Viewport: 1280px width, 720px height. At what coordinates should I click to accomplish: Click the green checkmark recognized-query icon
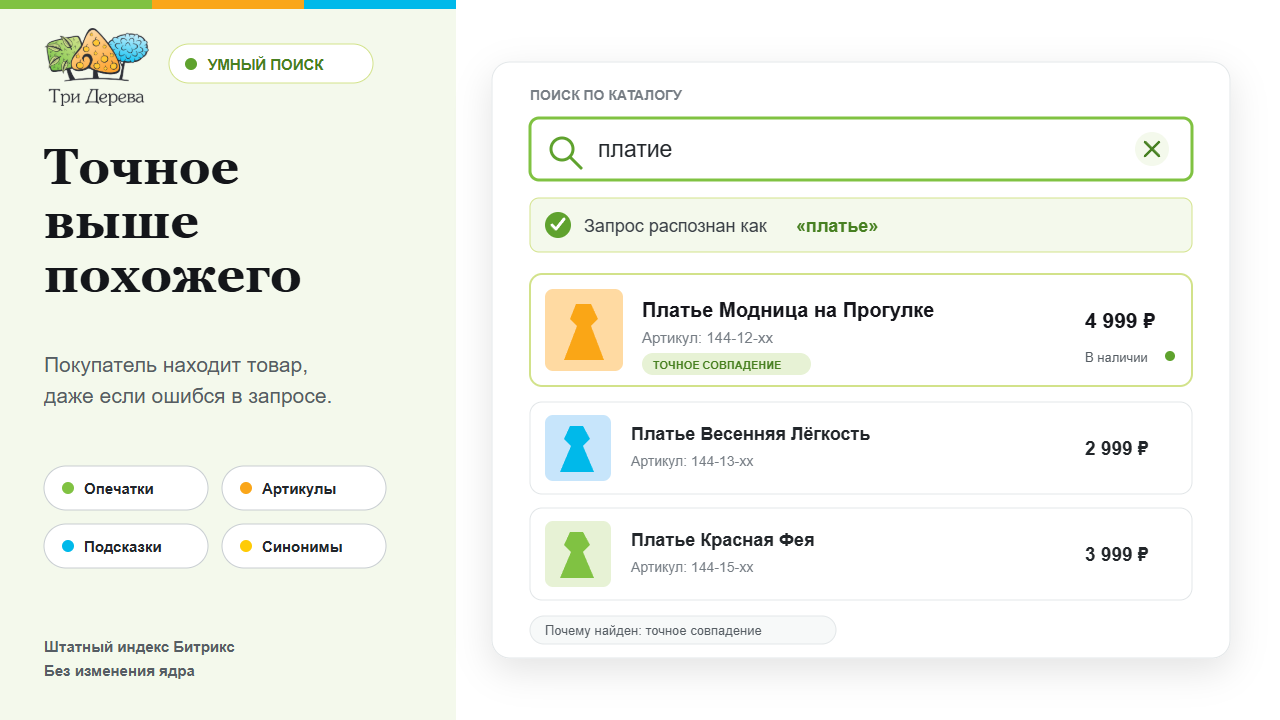(558, 225)
